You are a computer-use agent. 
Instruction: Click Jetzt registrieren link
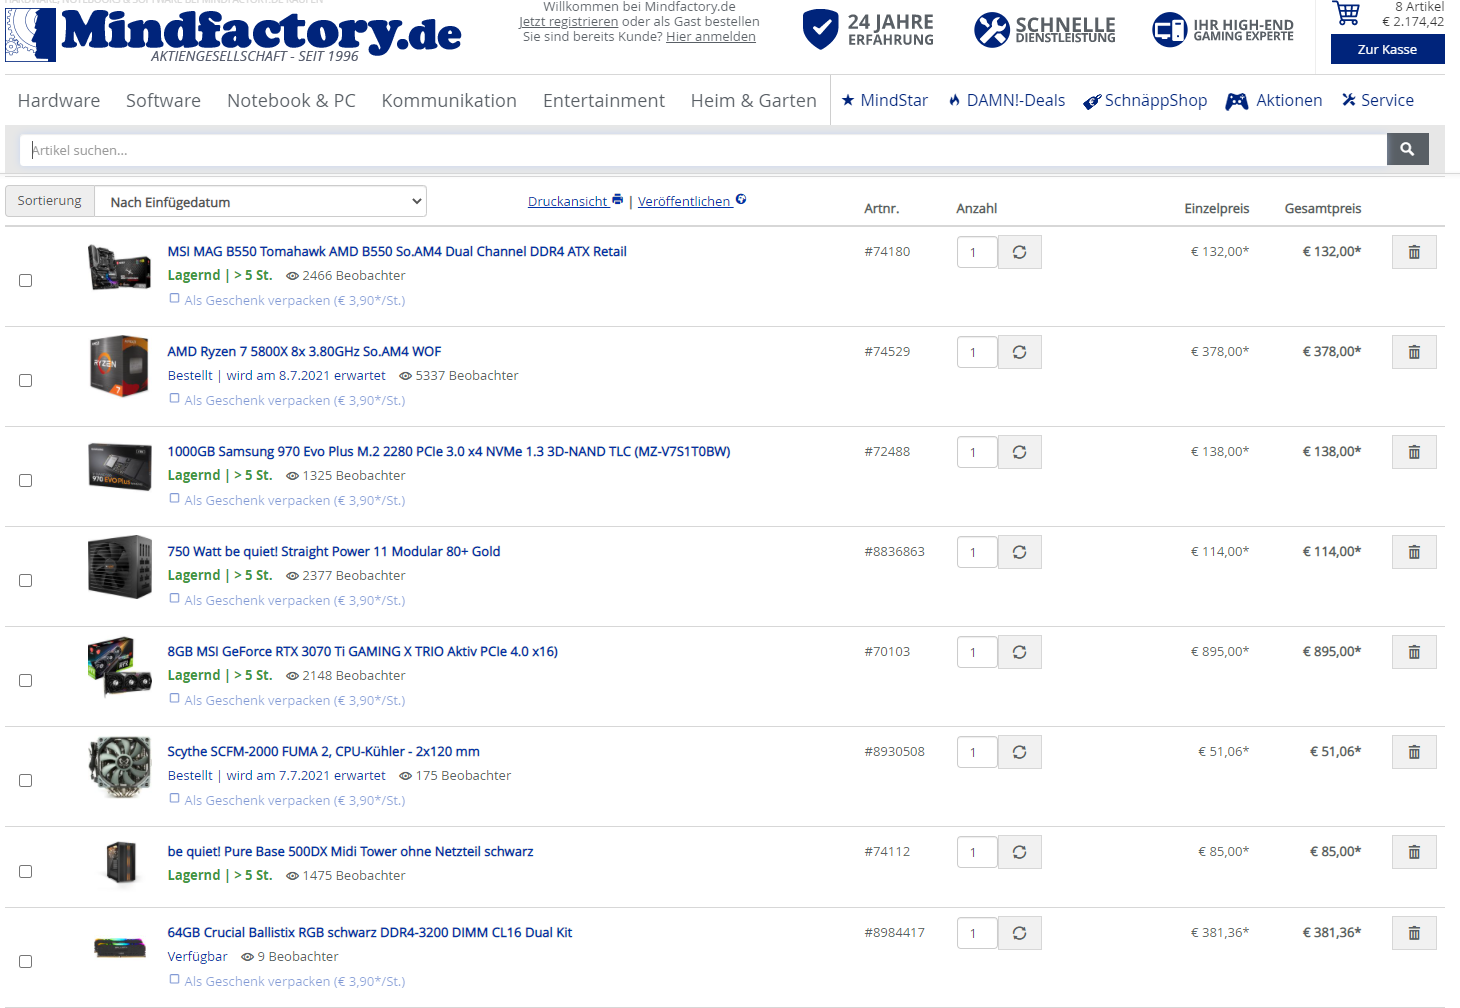568,21
